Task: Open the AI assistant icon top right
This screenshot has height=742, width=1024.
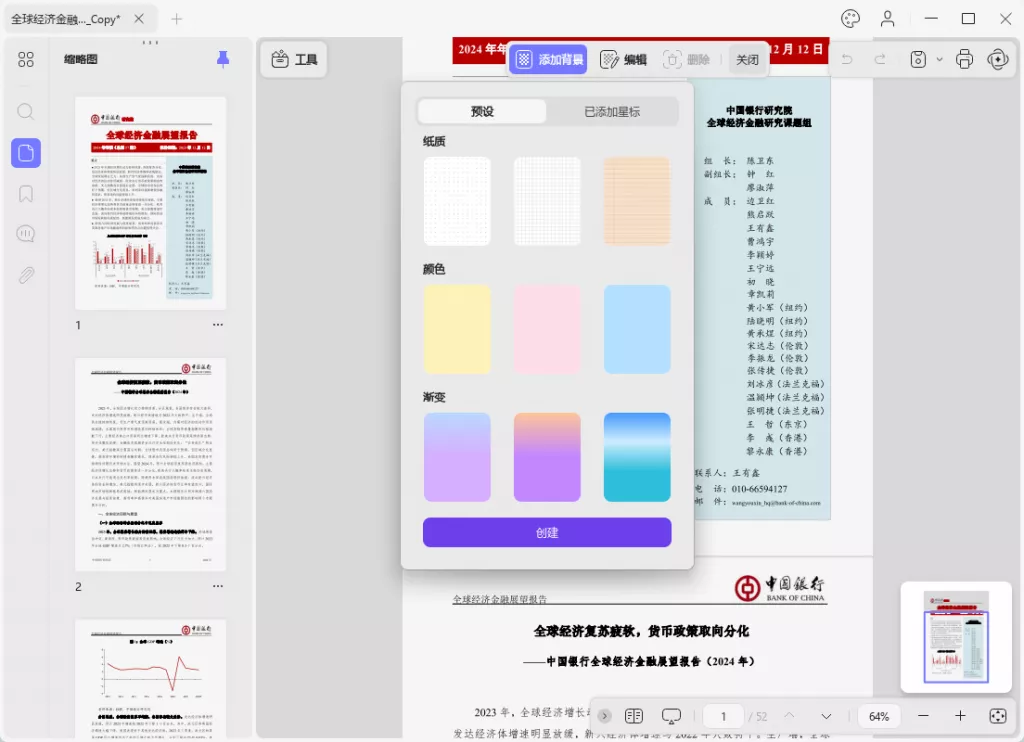Action: (998, 59)
